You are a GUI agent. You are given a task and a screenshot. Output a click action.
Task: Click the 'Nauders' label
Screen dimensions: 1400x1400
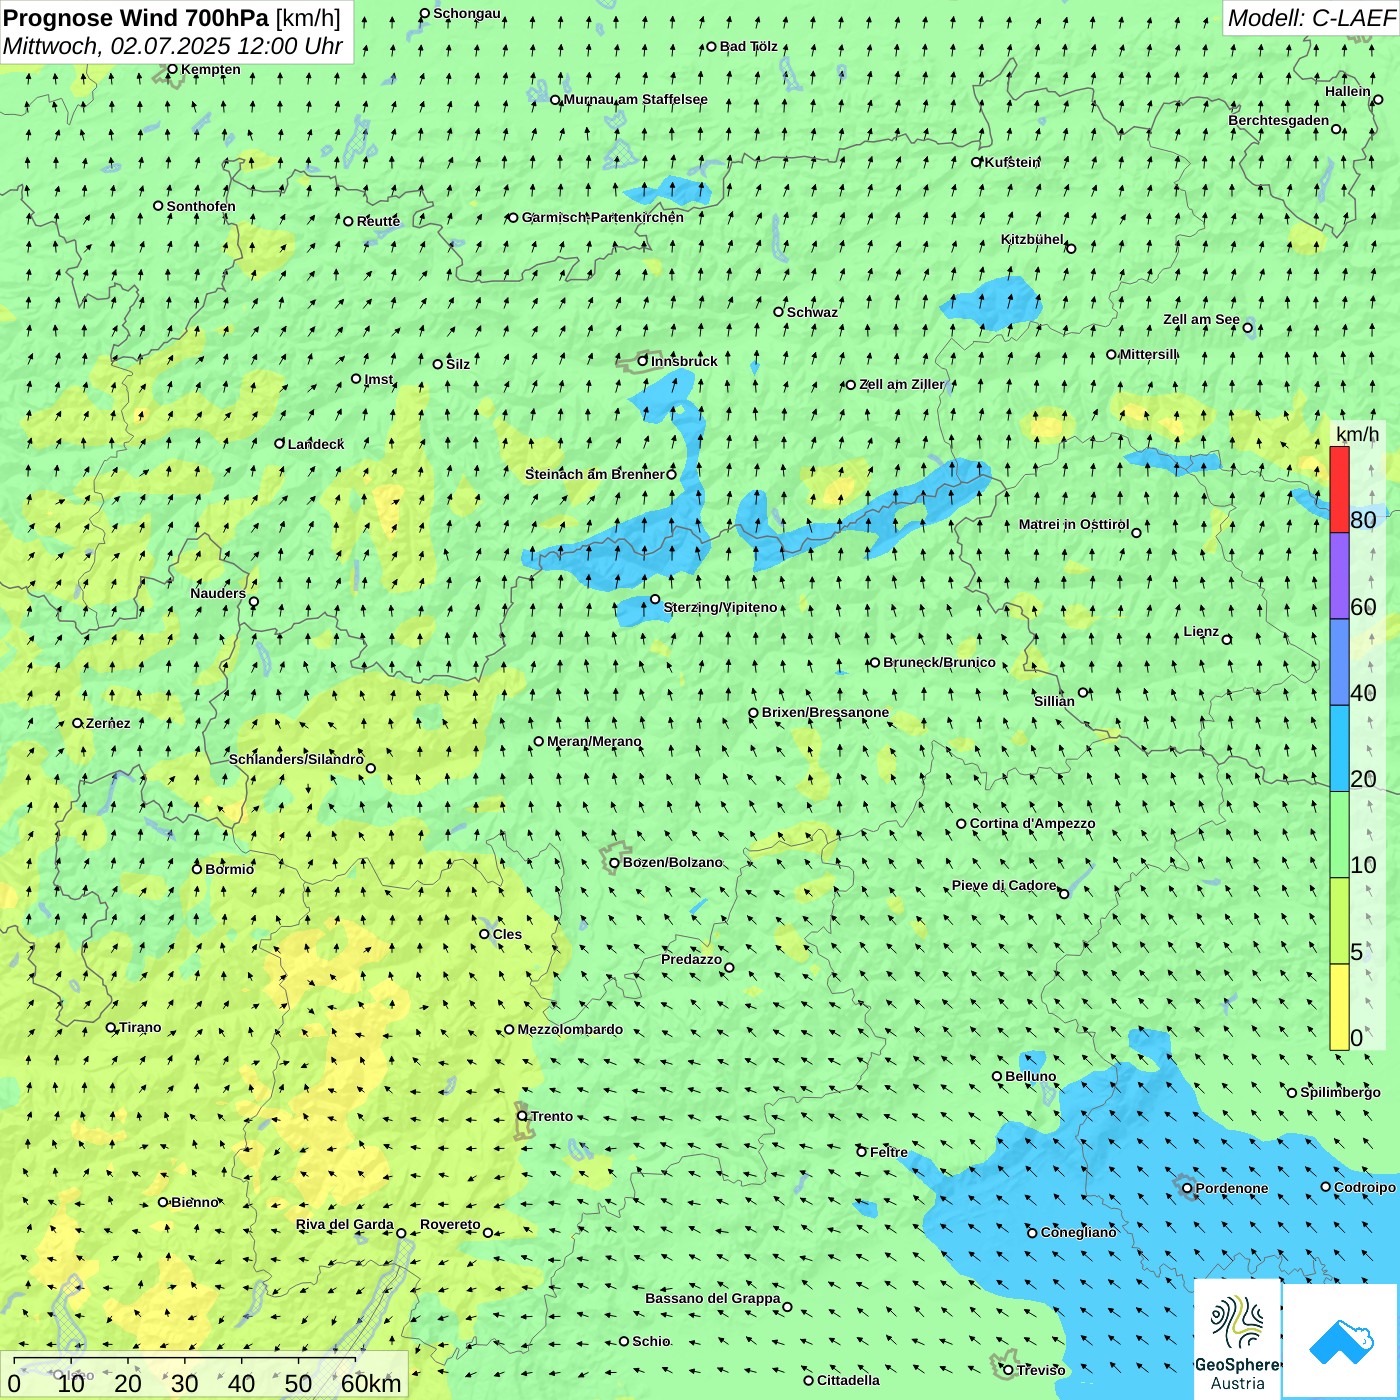(x=218, y=593)
